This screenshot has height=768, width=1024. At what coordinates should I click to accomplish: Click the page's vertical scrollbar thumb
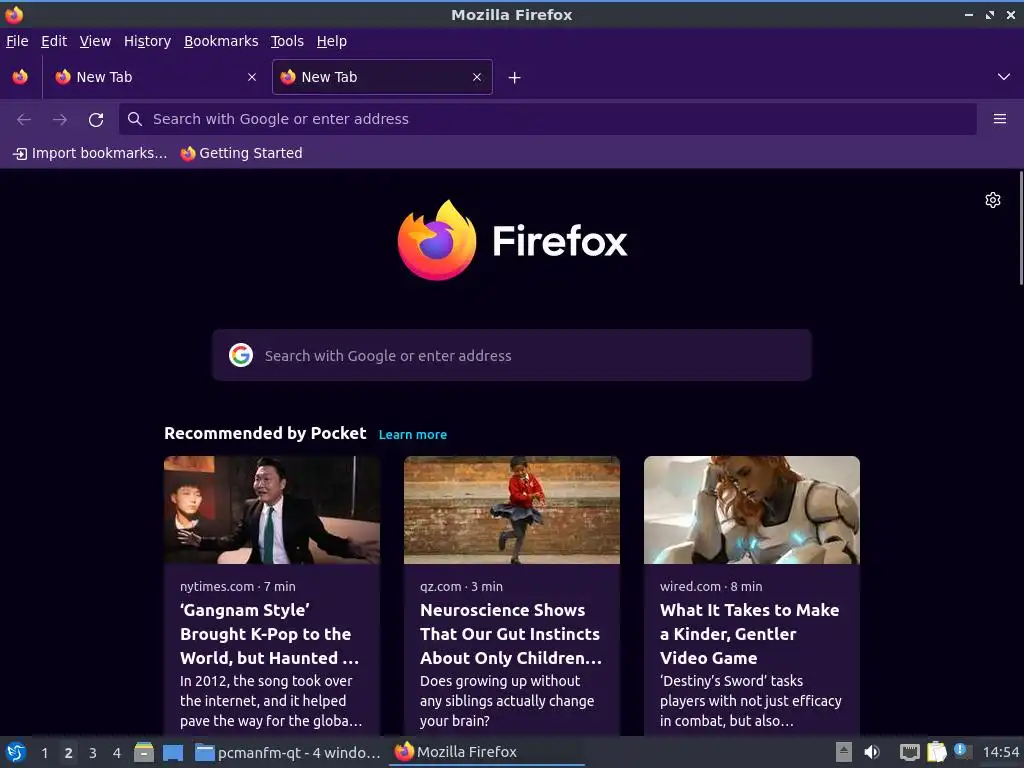click(x=1021, y=228)
